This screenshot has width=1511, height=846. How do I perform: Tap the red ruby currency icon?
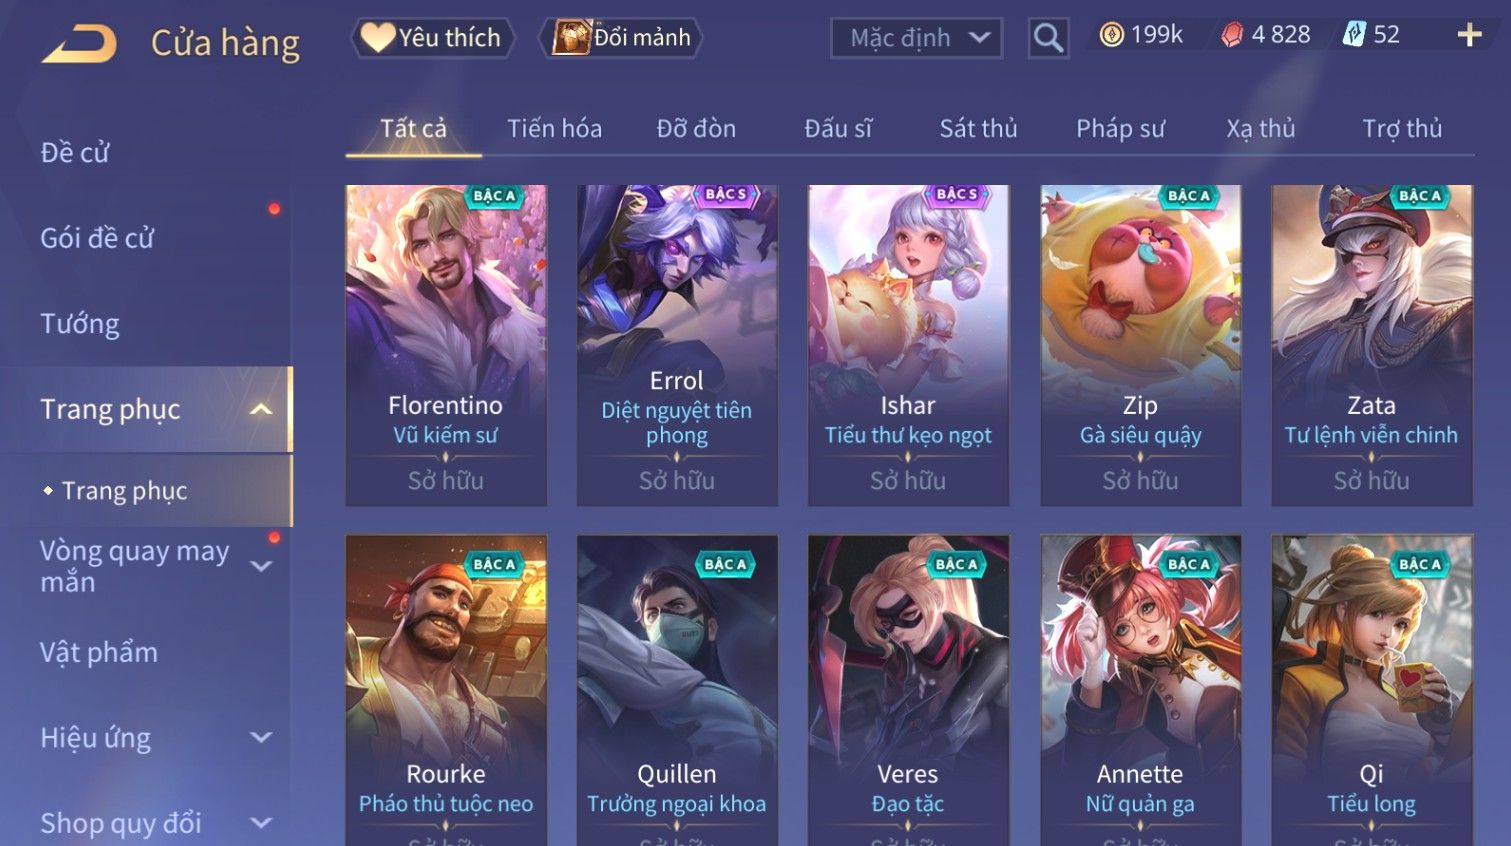click(1232, 35)
